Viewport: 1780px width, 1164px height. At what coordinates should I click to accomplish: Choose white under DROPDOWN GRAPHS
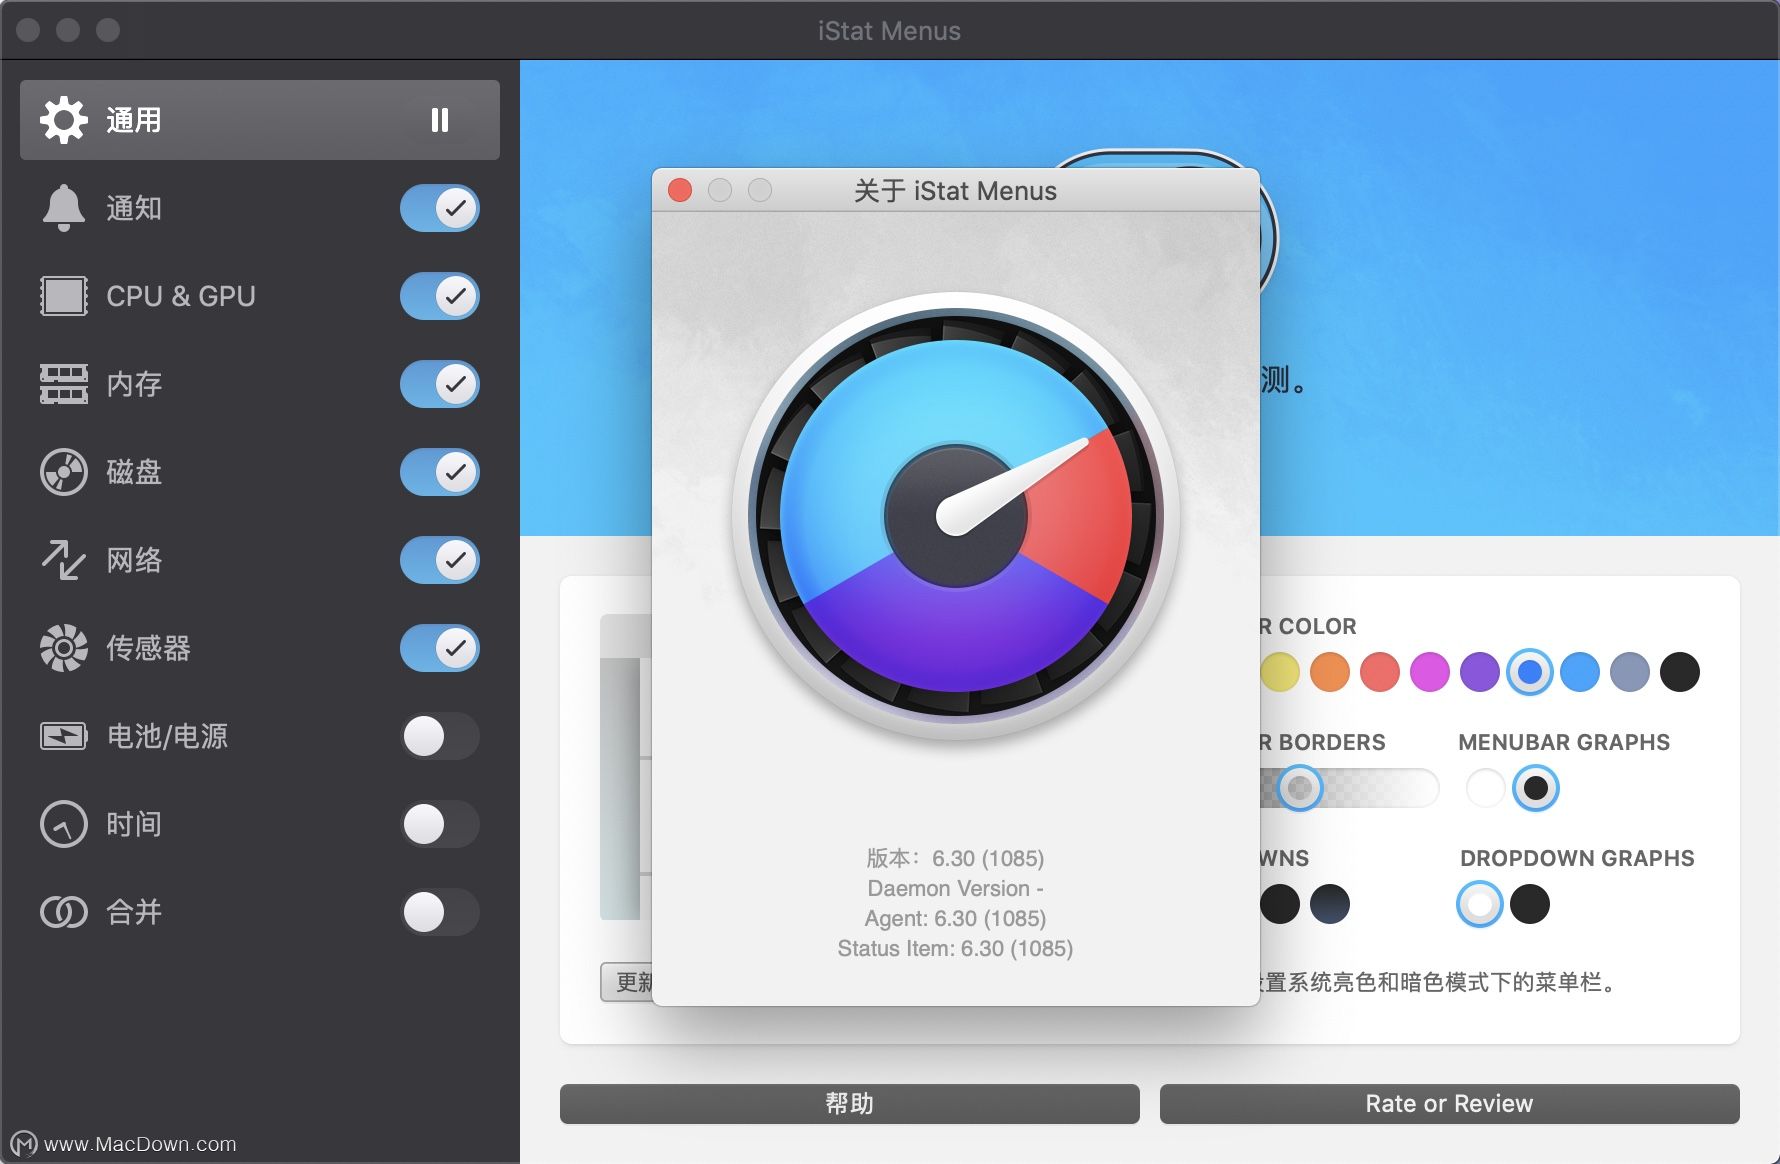[1480, 904]
